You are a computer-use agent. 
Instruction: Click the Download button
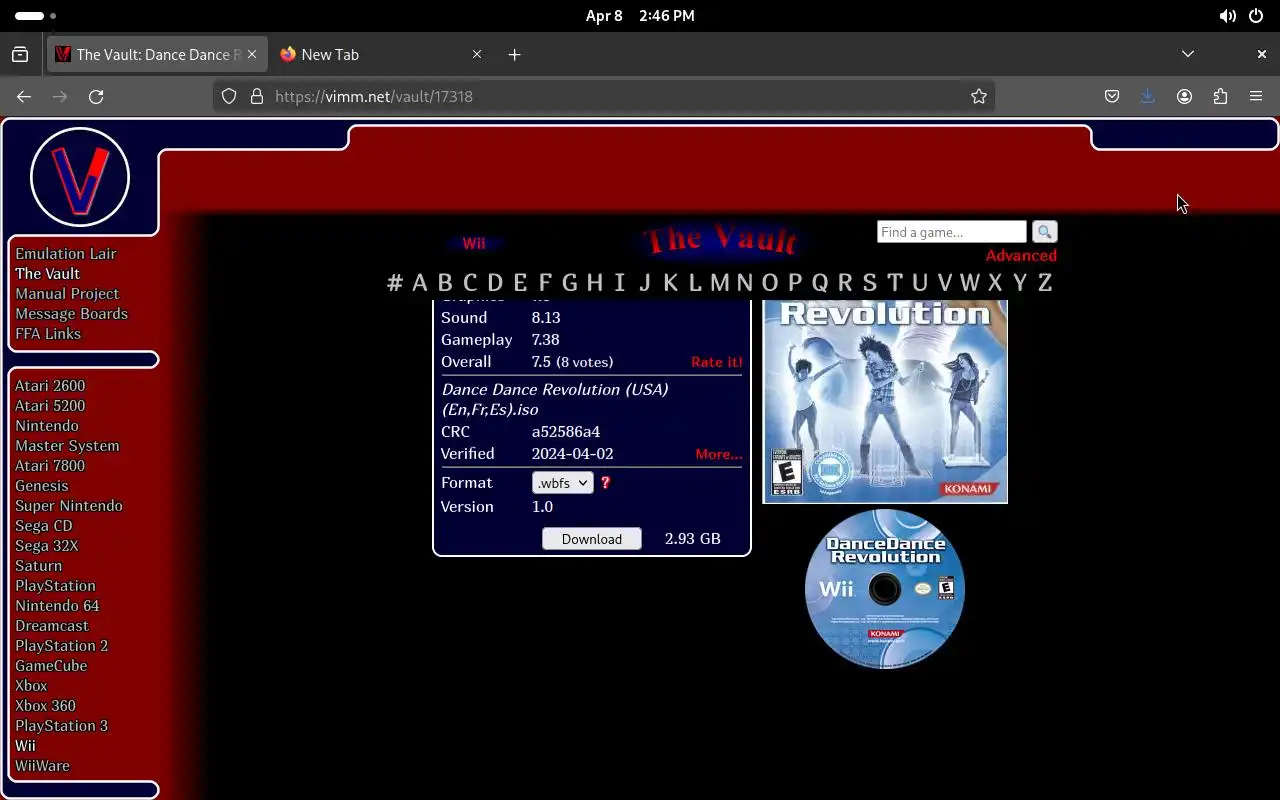tap(592, 538)
